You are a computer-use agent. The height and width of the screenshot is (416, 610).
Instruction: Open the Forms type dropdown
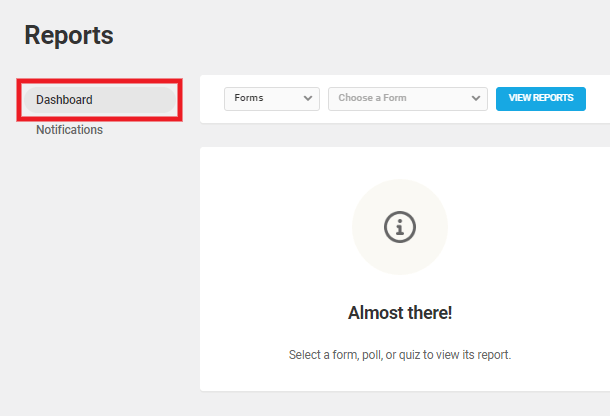[272, 99]
